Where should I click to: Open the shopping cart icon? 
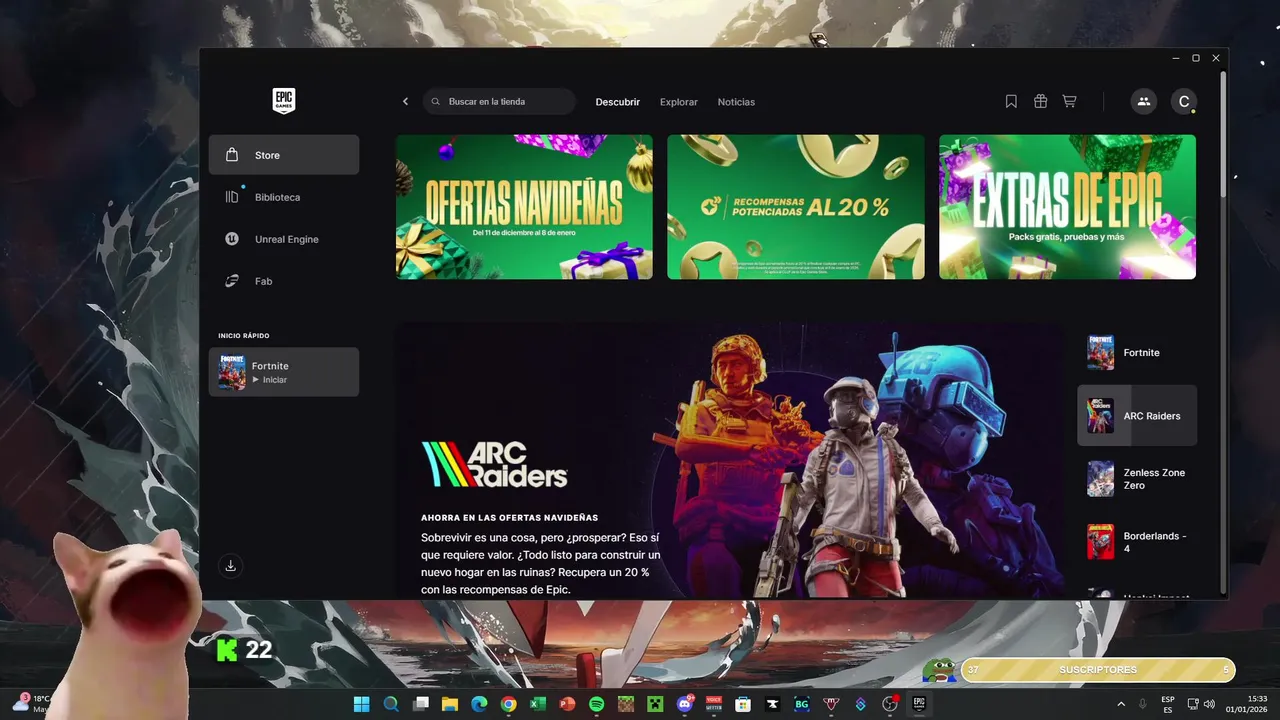tap(1069, 102)
